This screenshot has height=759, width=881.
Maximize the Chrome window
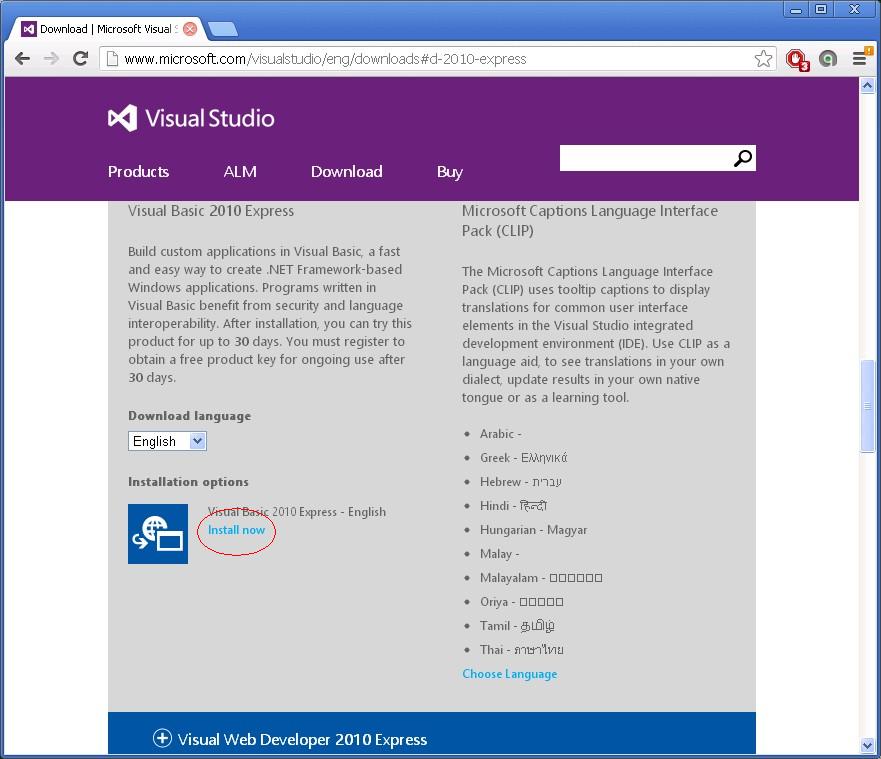pyautogui.click(x=821, y=10)
